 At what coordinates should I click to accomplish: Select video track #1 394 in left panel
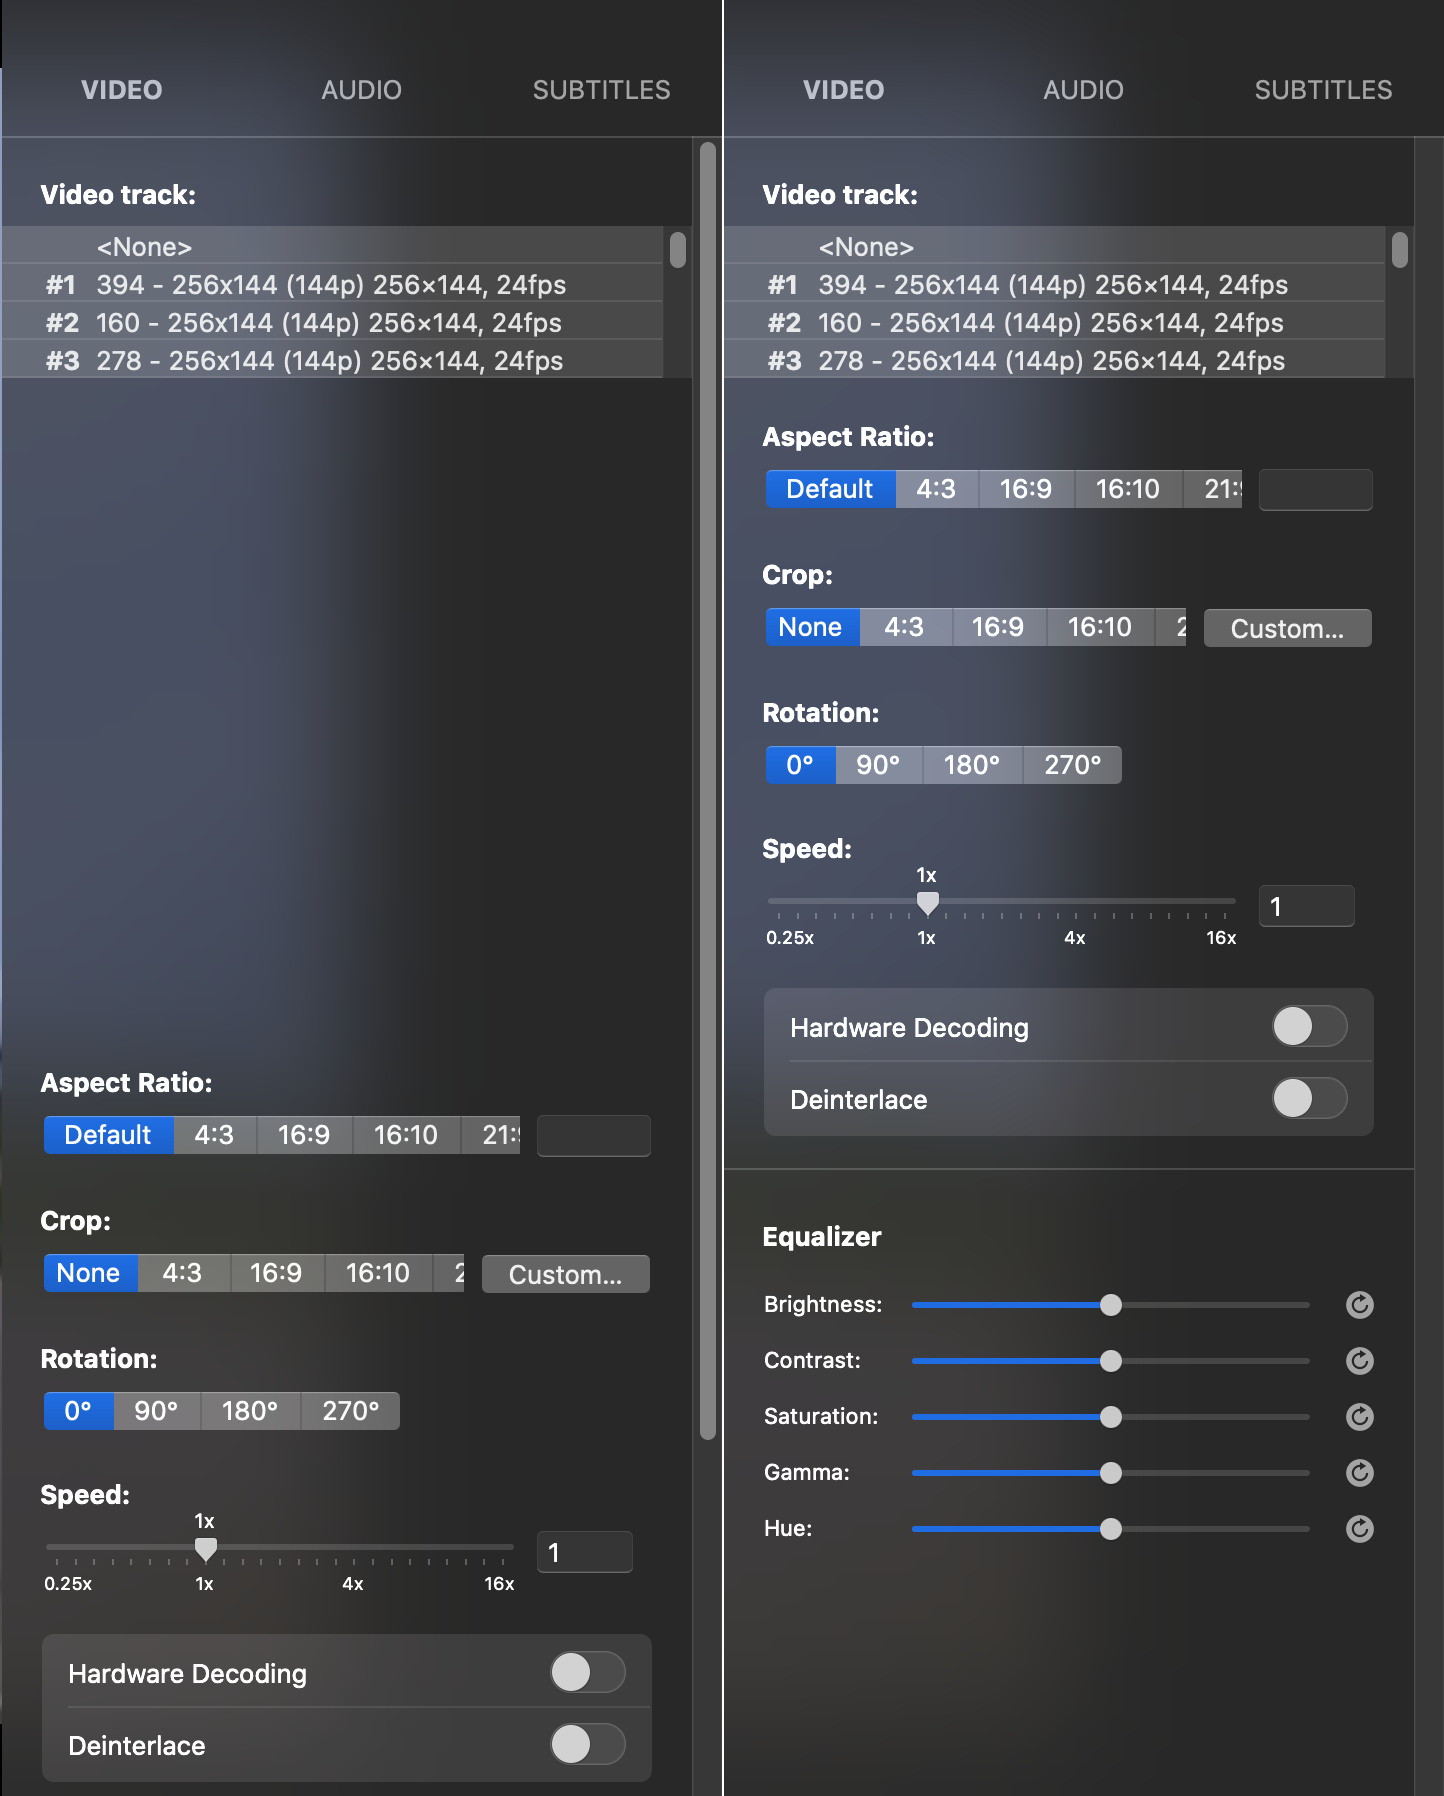pyautogui.click(x=332, y=285)
